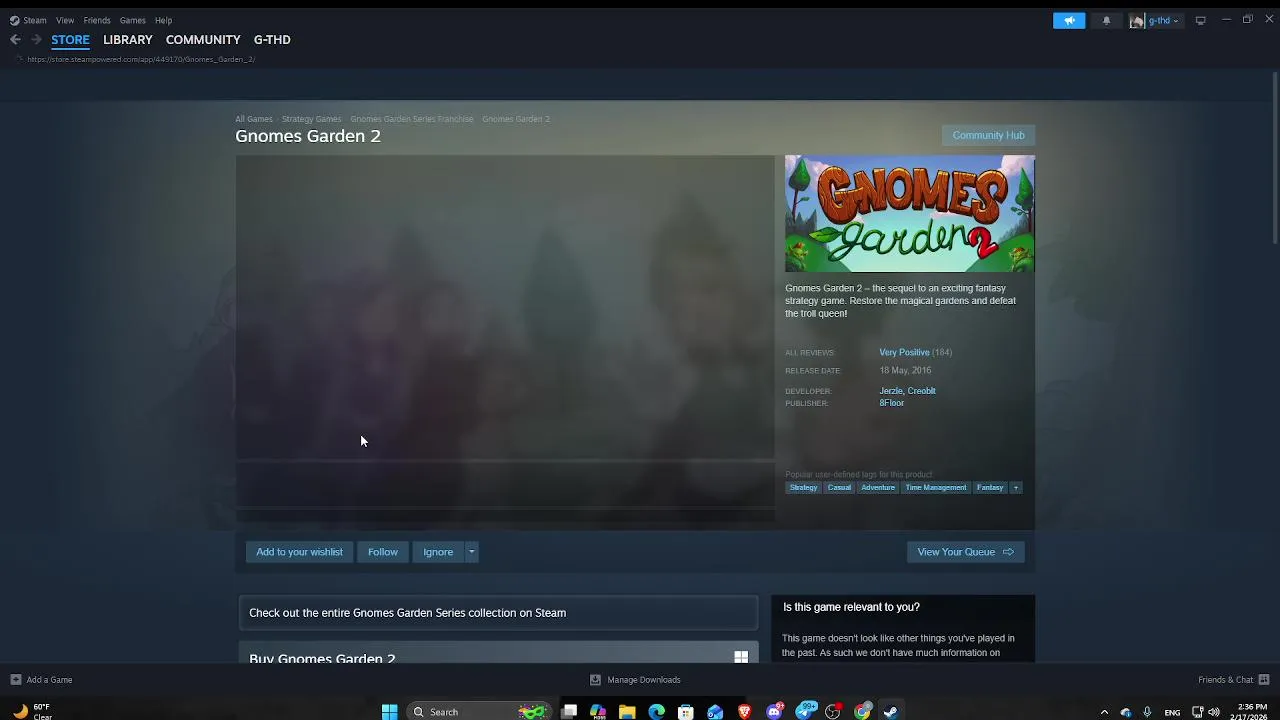This screenshot has width=1280, height=720.
Task: Click the blue announcements megaphone icon
Action: click(1069, 20)
